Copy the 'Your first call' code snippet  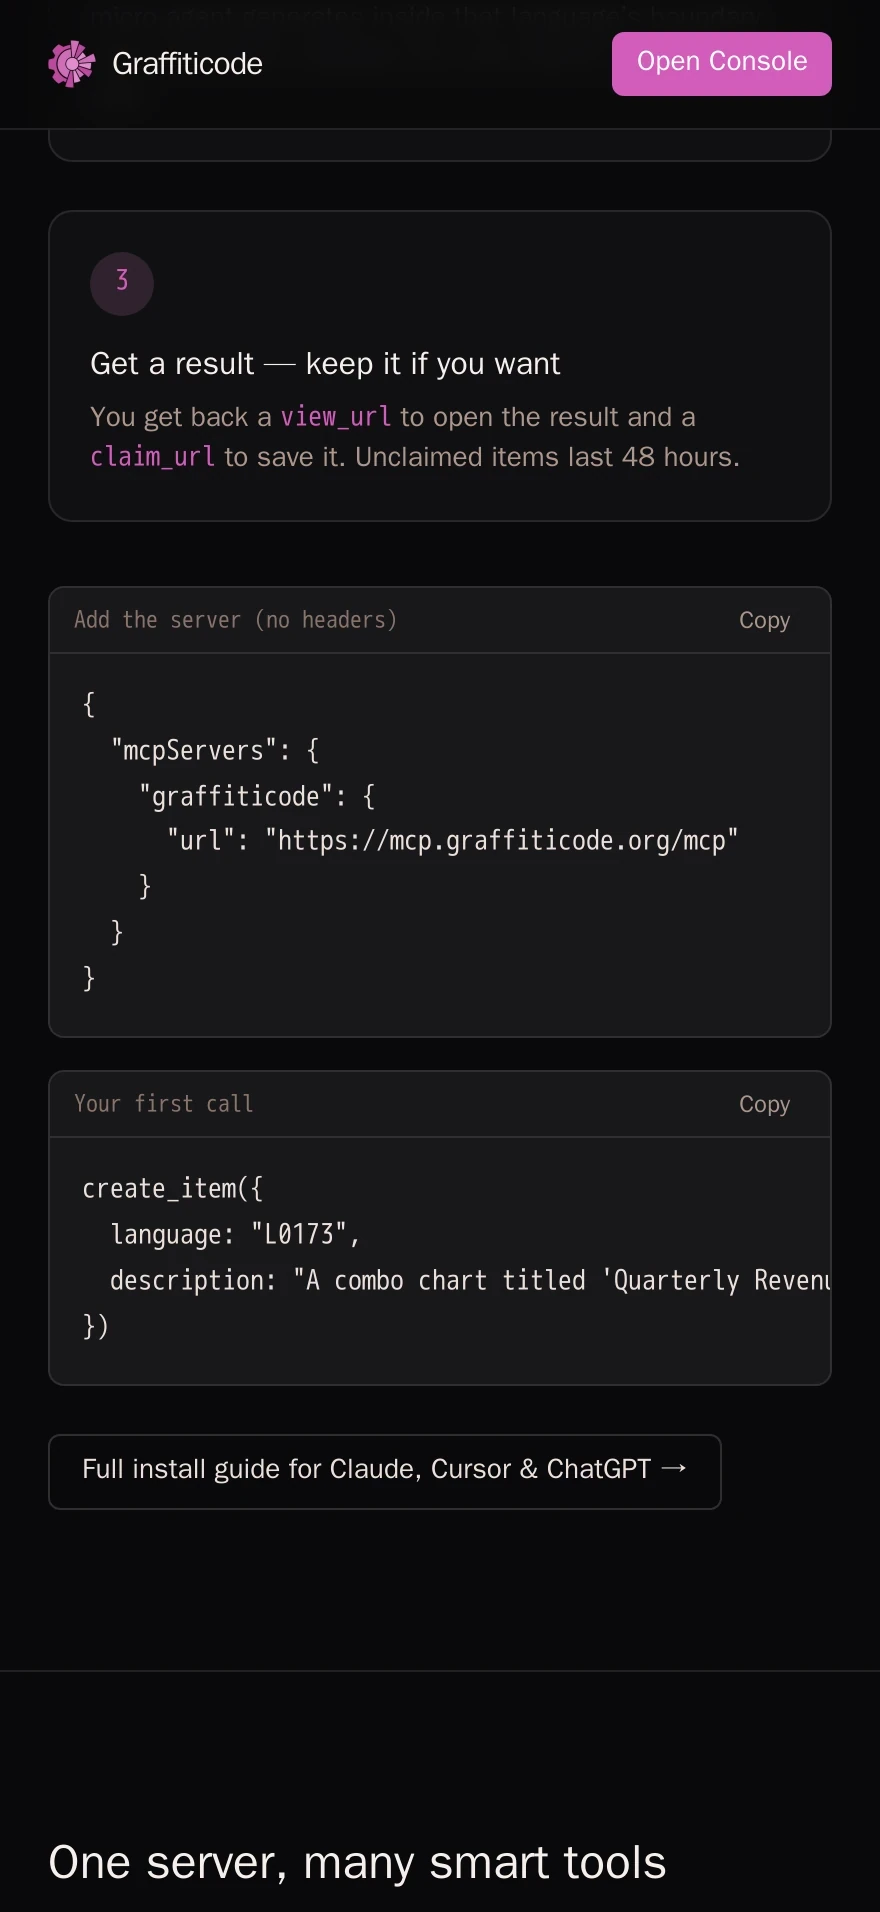tap(764, 1104)
